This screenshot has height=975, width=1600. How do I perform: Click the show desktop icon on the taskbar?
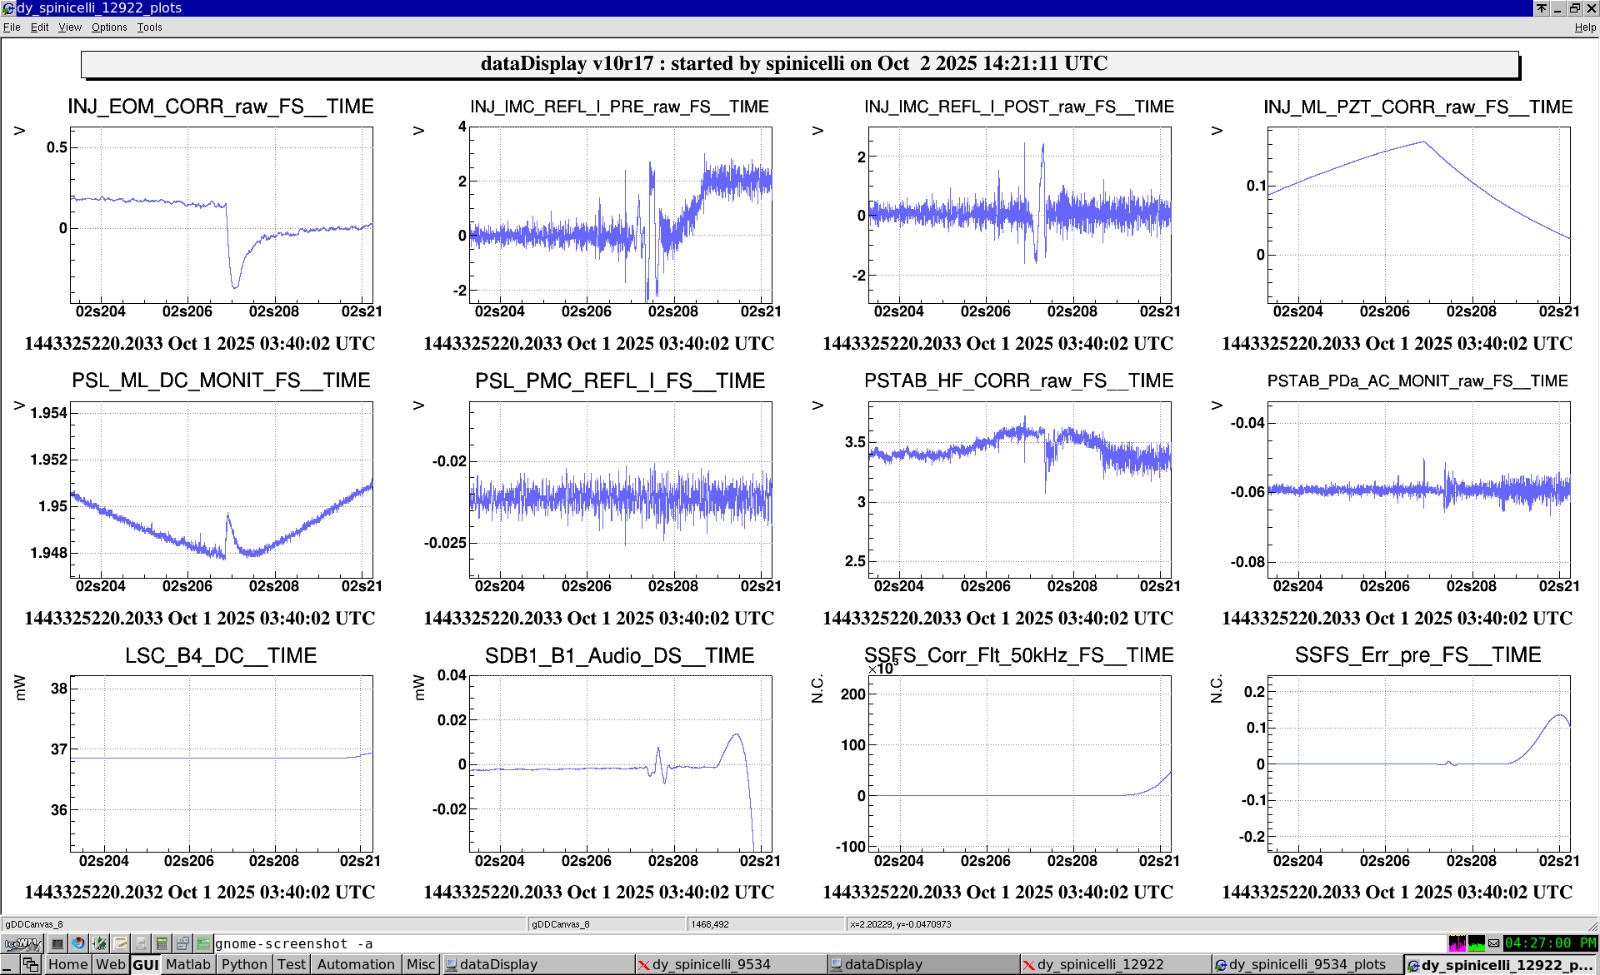[x=9, y=965]
